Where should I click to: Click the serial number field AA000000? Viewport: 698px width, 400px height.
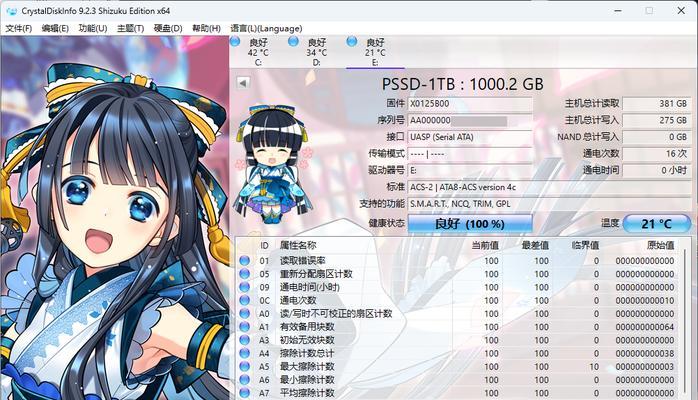(x=470, y=121)
